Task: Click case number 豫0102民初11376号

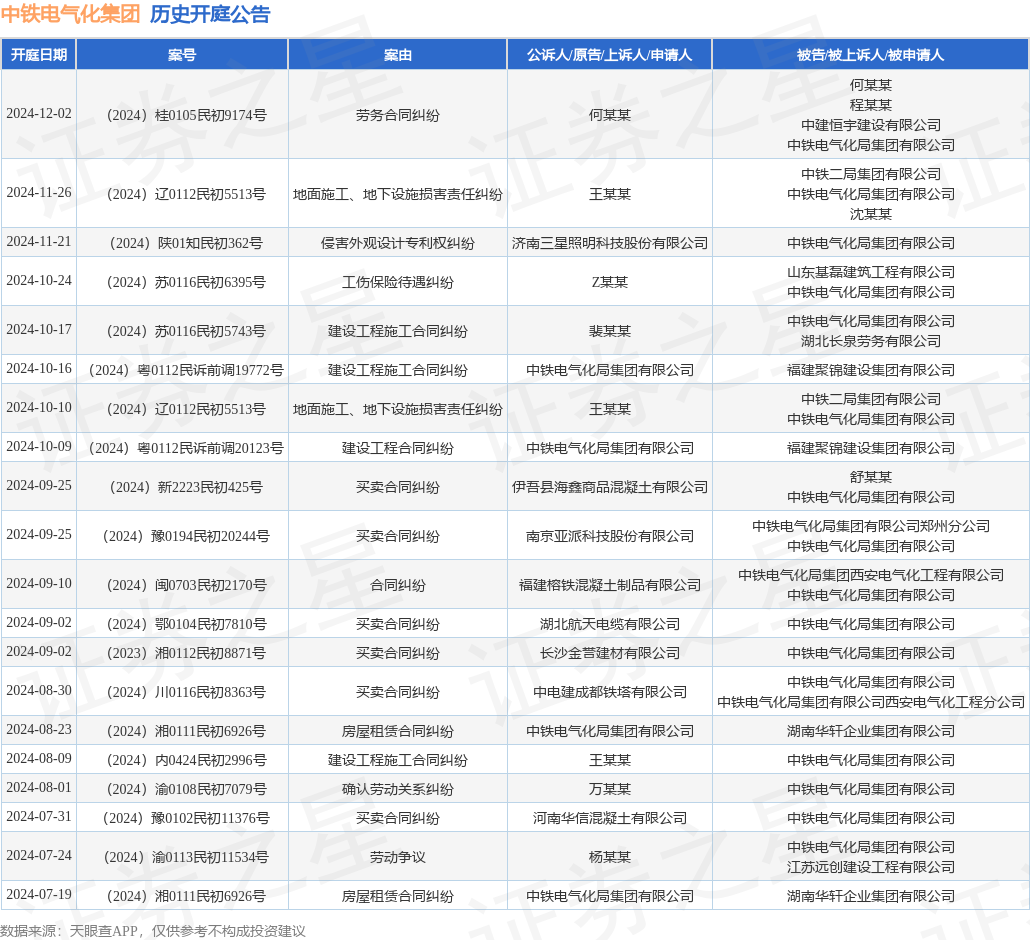Action: click(186, 818)
